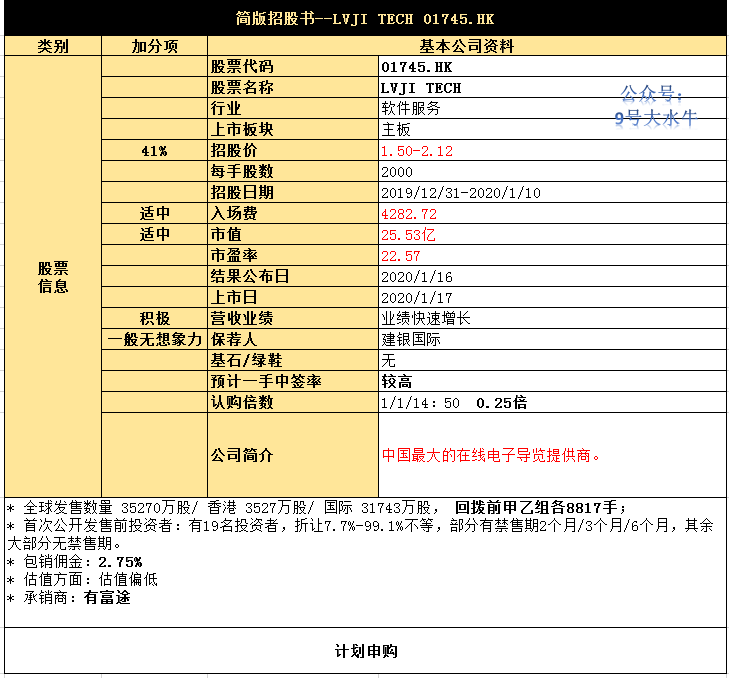
Task: Click the 积极 bonus cell
Action: pos(154,319)
